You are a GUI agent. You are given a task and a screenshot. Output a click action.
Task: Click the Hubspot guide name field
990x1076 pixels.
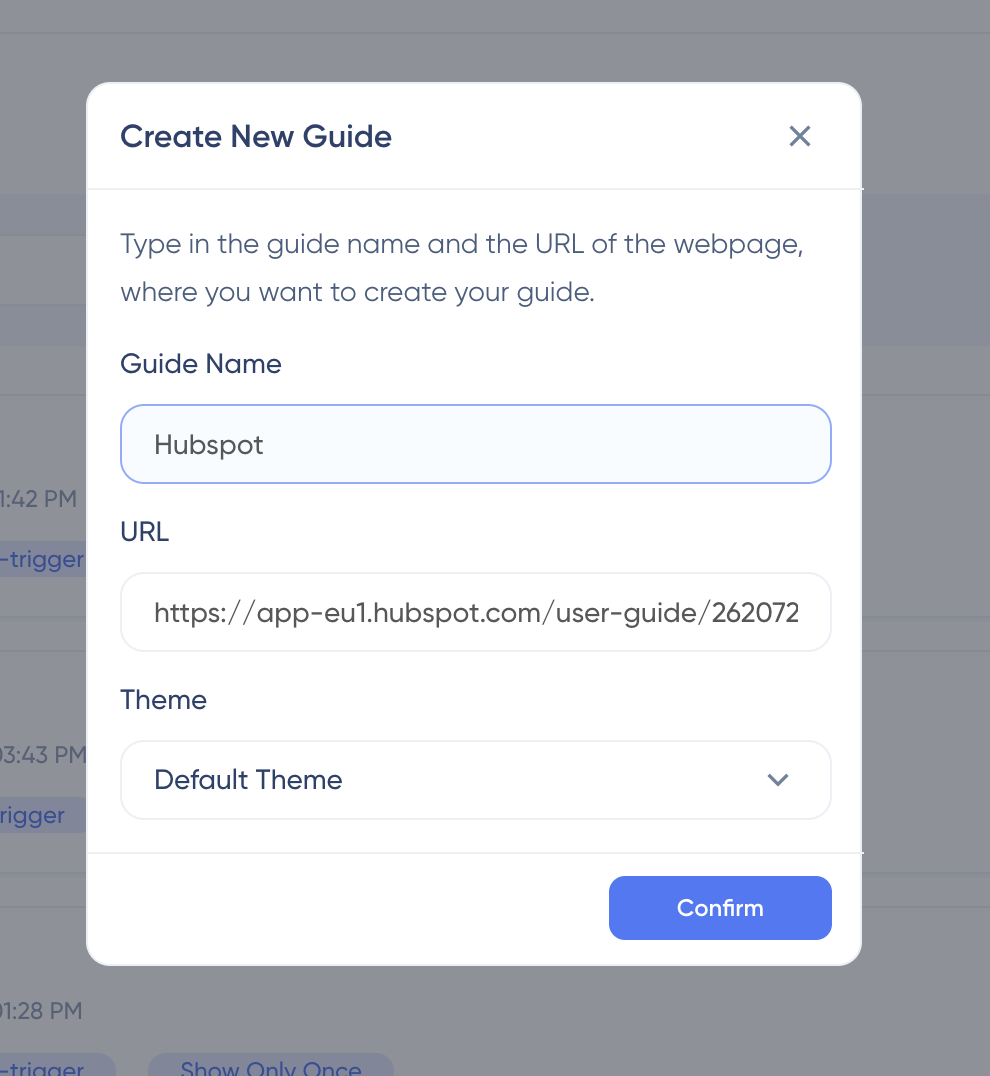475,444
